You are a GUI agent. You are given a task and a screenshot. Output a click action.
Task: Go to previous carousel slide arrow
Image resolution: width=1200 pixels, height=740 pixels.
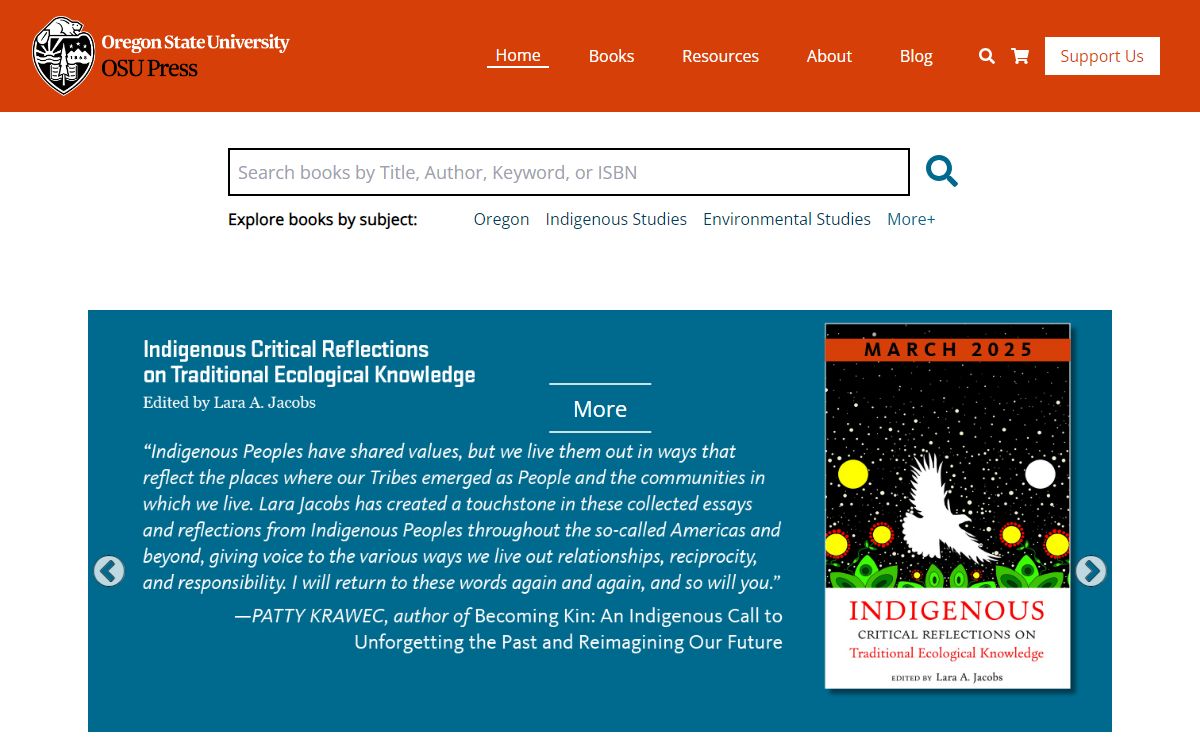[x=109, y=571]
